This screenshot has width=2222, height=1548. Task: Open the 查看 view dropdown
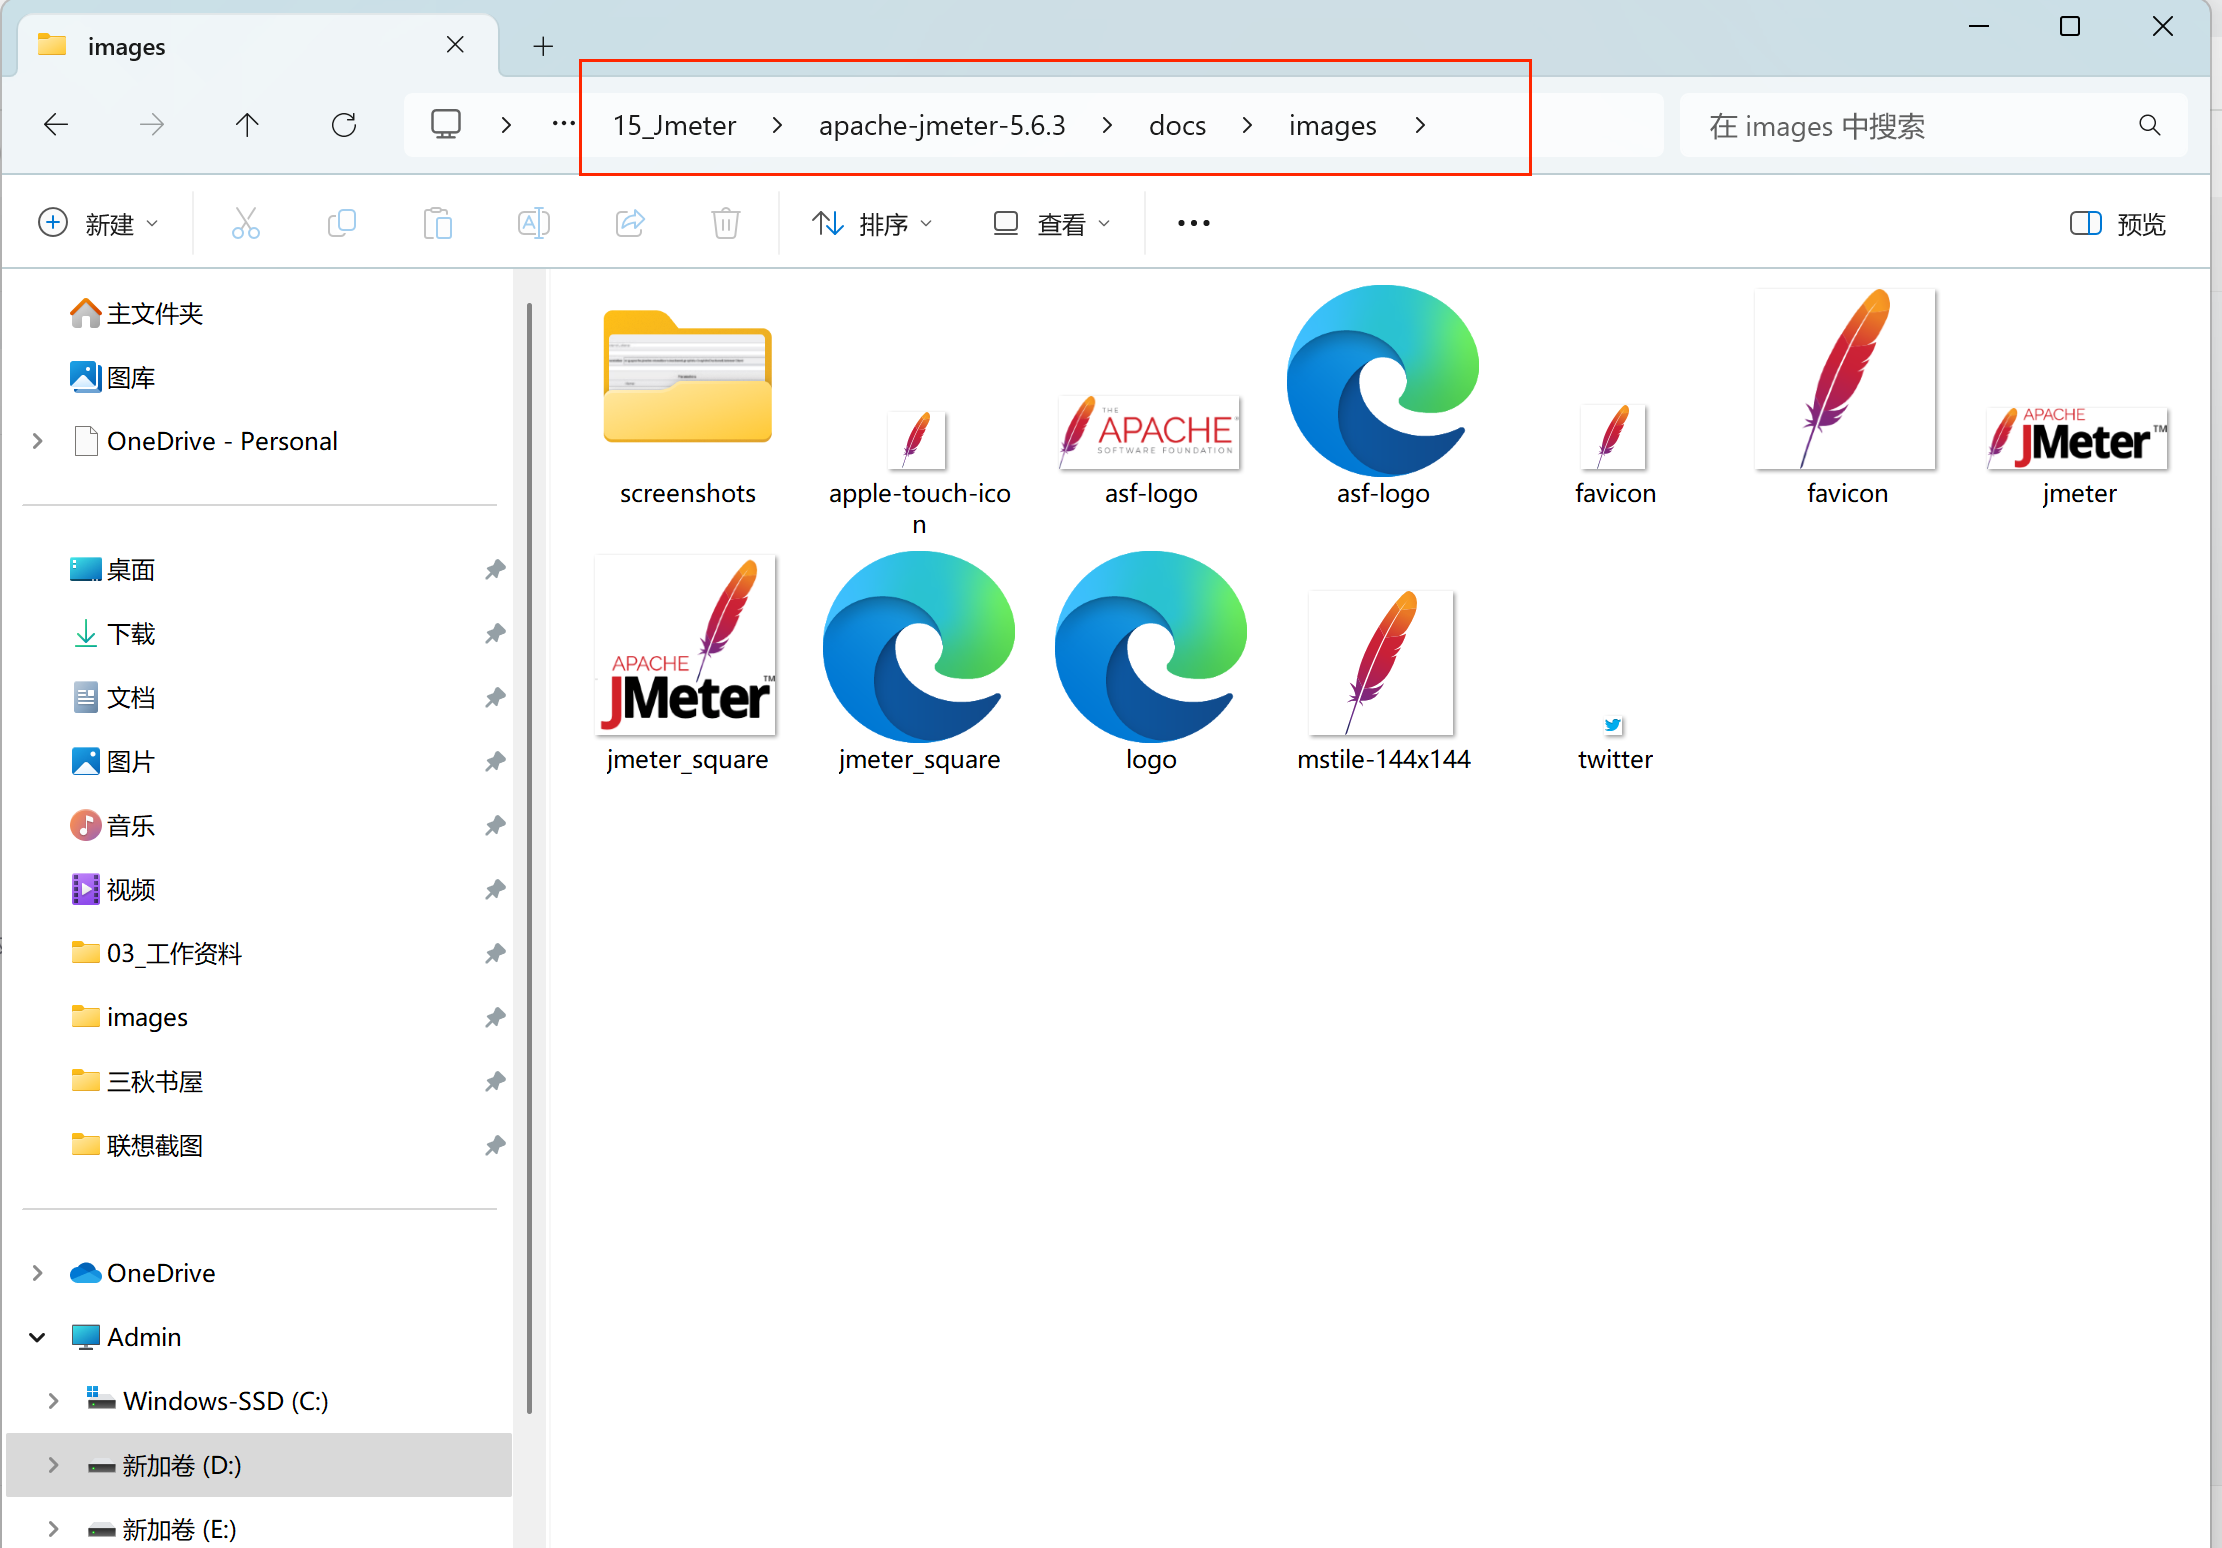click(x=1052, y=224)
